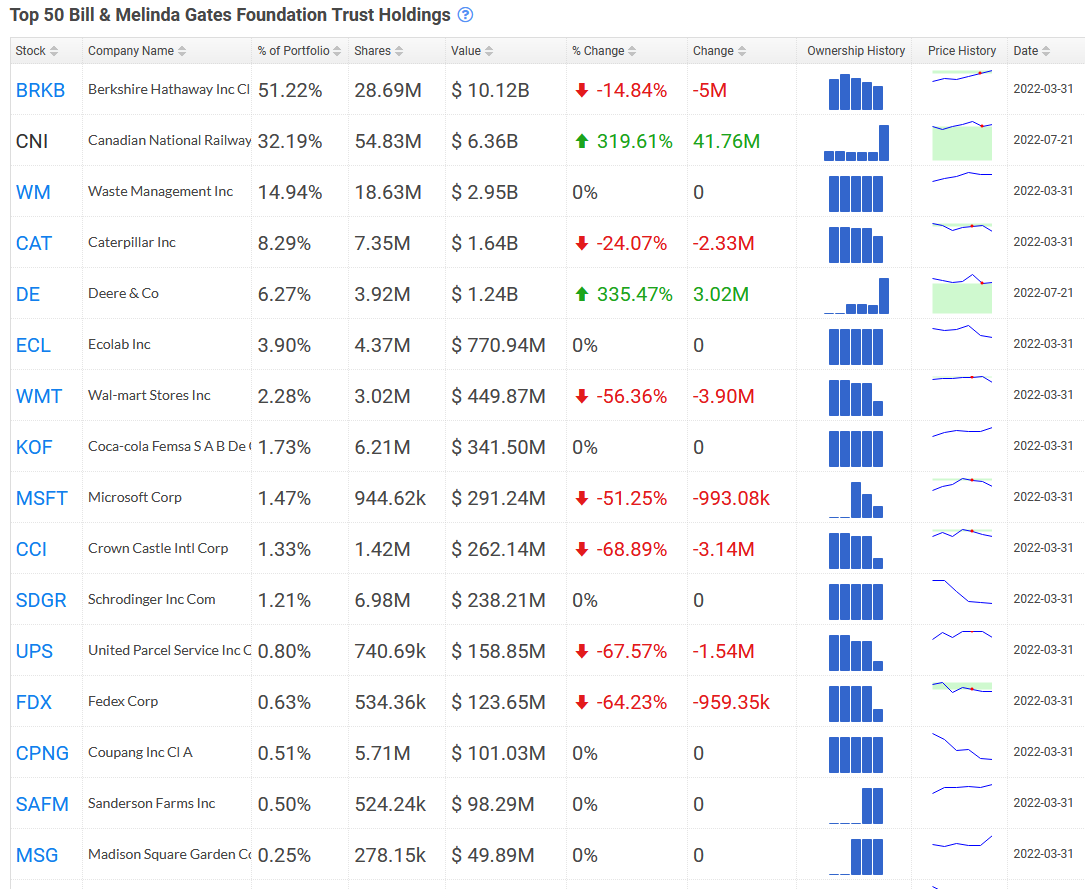View CNI price history sparkline
The height and width of the screenshot is (889, 1085).
click(962, 142)
